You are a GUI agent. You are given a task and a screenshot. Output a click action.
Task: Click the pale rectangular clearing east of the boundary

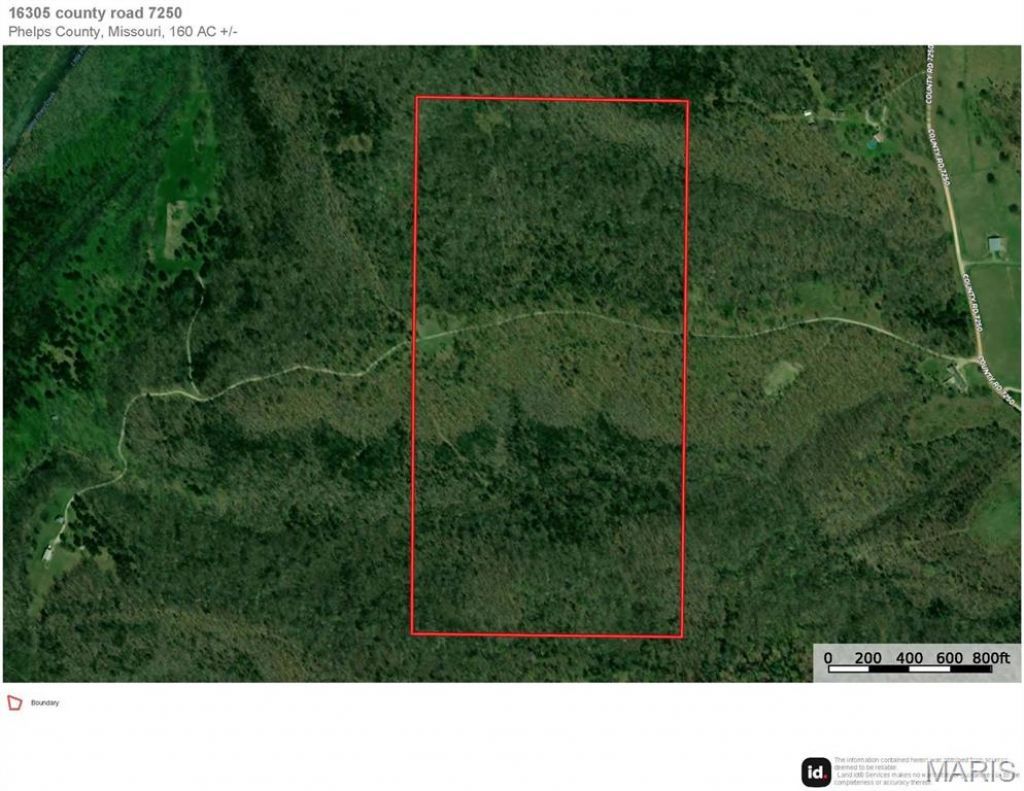tap(783, 378)
